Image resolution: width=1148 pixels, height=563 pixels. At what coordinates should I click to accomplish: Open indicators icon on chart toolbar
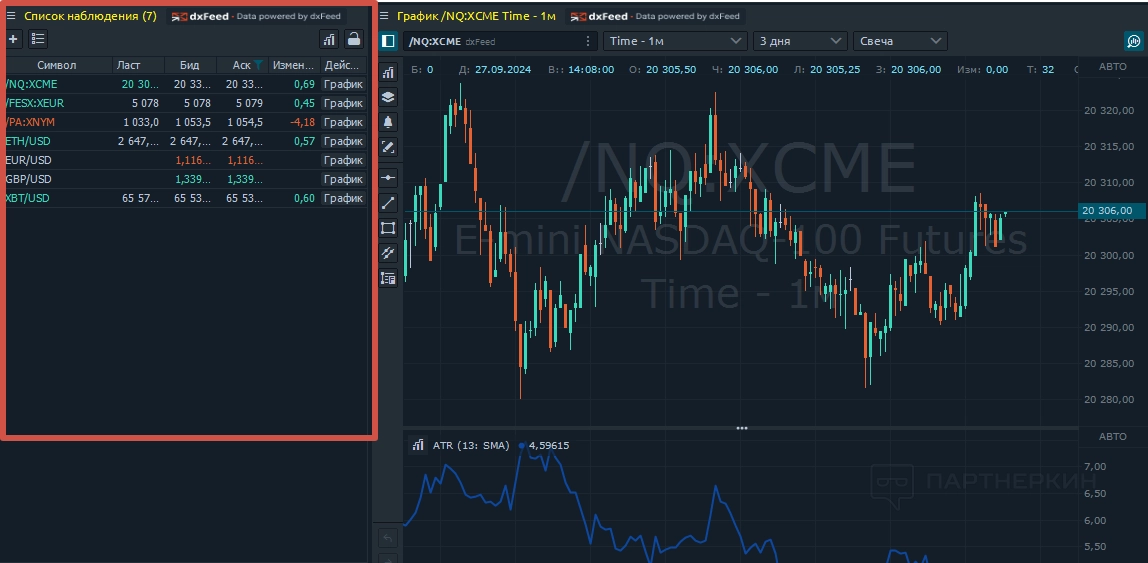coord(388,72)
